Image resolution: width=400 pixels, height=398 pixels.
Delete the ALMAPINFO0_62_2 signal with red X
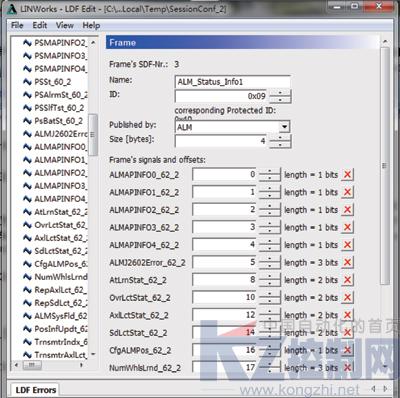coord(347,174)
